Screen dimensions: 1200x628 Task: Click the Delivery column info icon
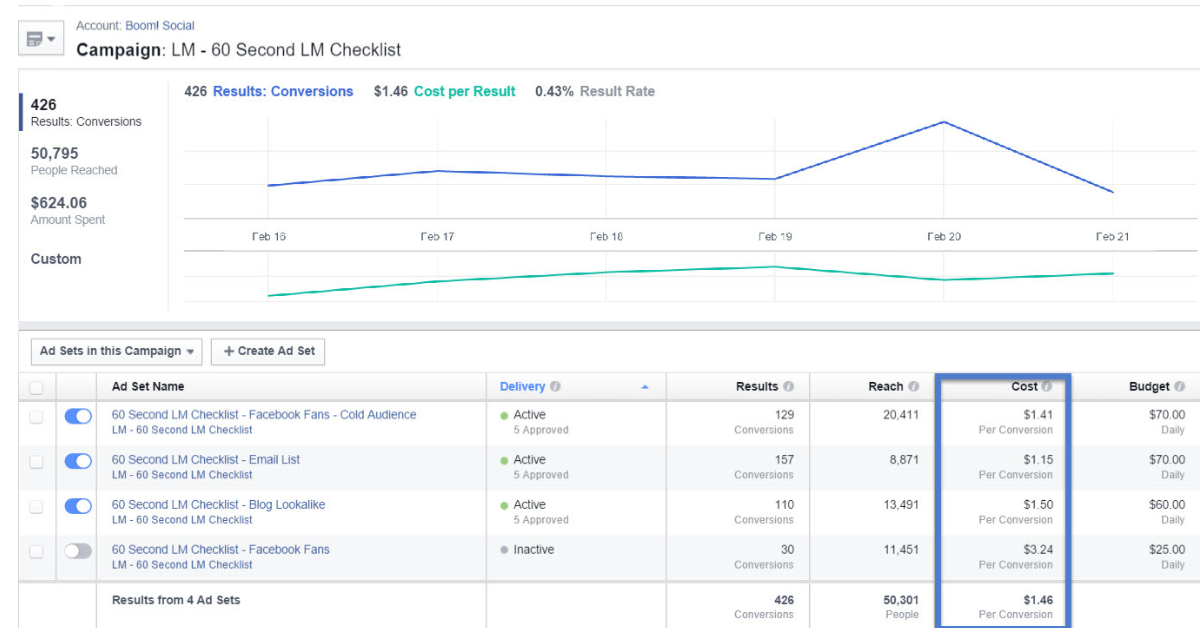554,387
